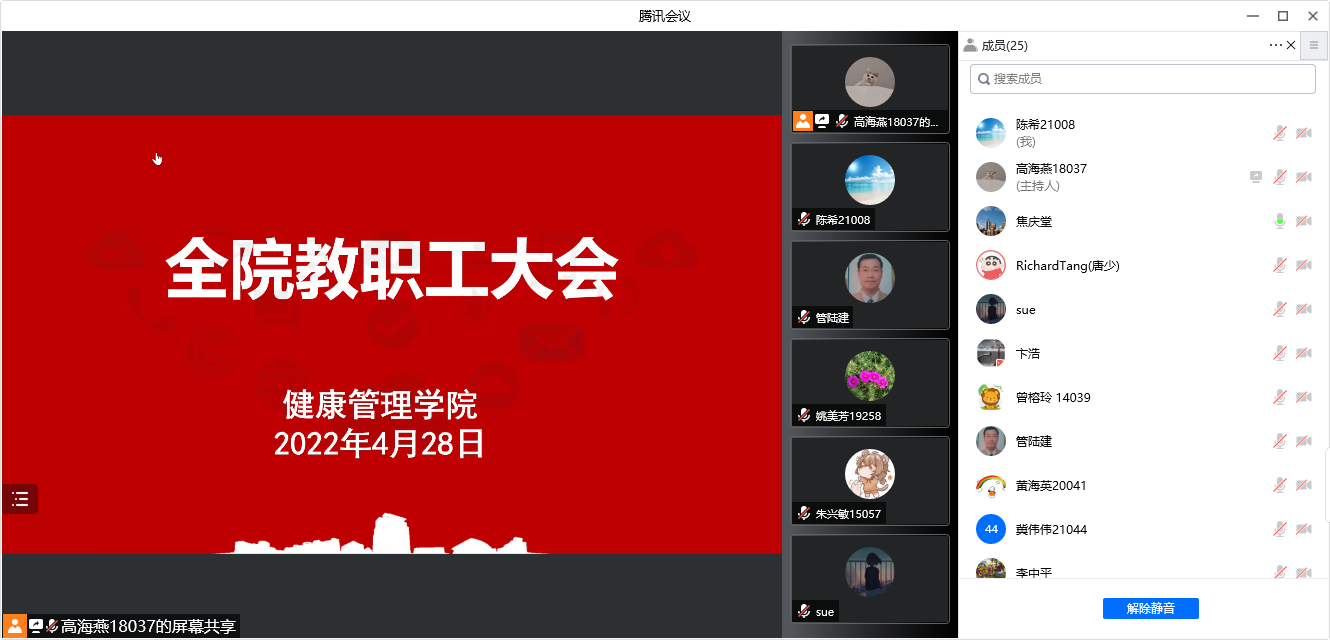Open the hamburger menu at top right
Image resolution: width=1330 pixels, height=640 pixels.
coord(1314,45)
